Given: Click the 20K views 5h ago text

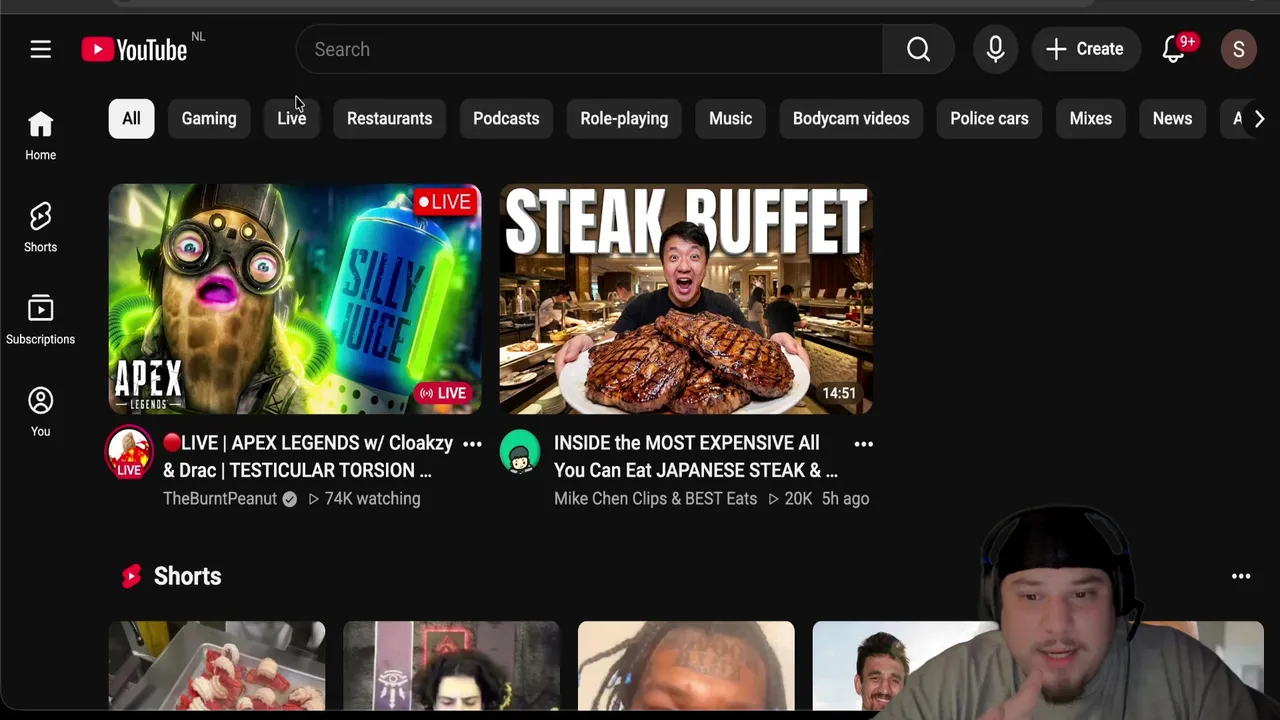Looking at the screenshot, I should click(x=819, y=498).
